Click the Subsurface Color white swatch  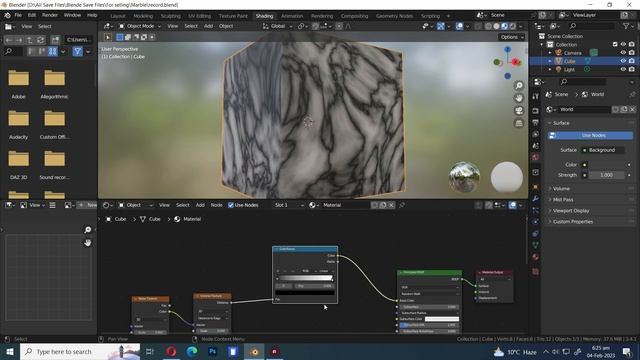coord(442,319)
